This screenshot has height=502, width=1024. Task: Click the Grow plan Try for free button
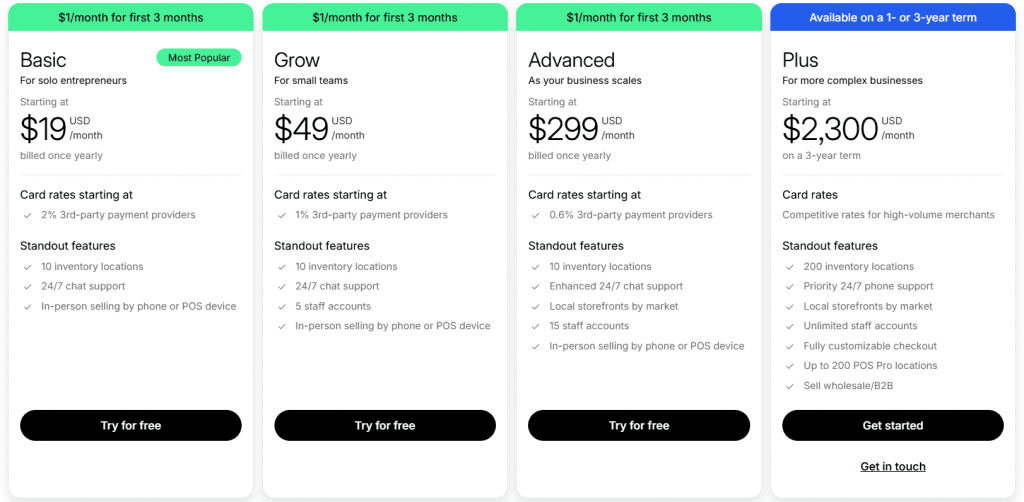pyautogui.click(x=384, y=425)
